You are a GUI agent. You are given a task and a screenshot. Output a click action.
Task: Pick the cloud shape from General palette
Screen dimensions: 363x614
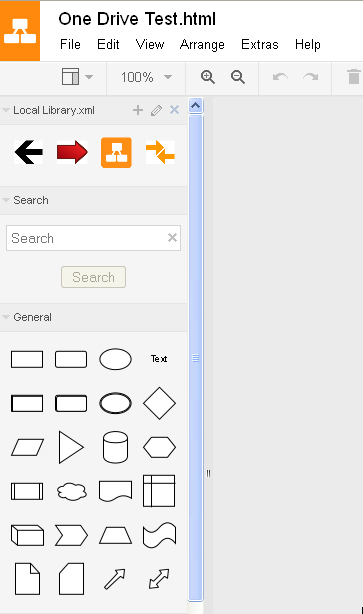(x=71, y=491)
